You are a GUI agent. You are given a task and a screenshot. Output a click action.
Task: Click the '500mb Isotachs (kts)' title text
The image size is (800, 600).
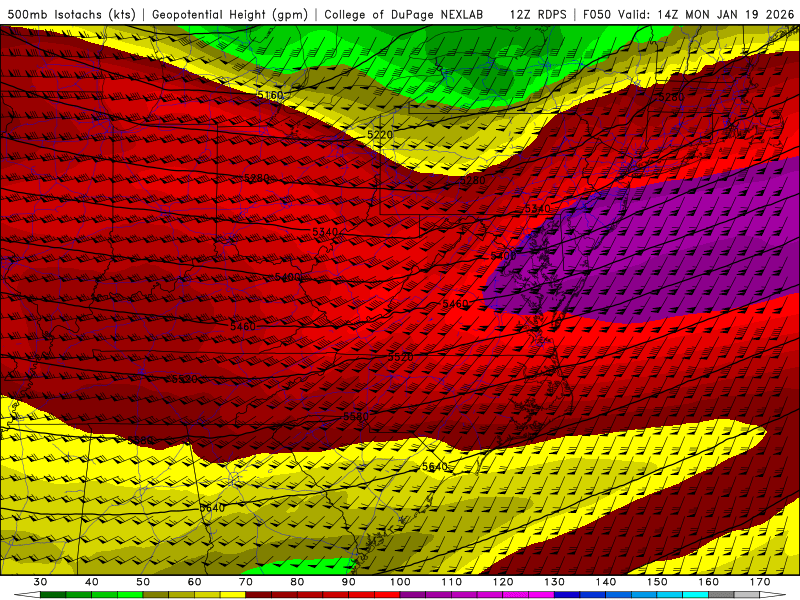71,15
